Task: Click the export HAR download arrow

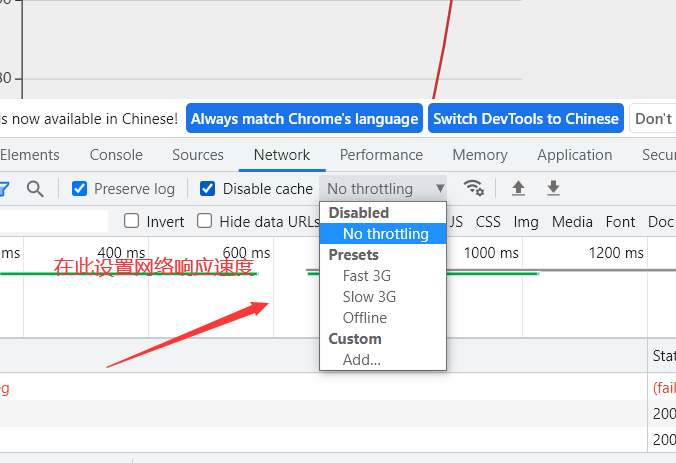Action: click(x=553, y=188)
